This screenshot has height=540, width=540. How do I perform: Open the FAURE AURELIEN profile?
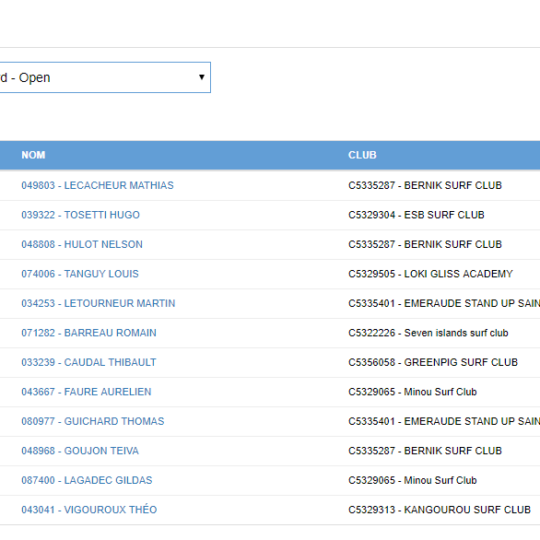pos(86,392)
